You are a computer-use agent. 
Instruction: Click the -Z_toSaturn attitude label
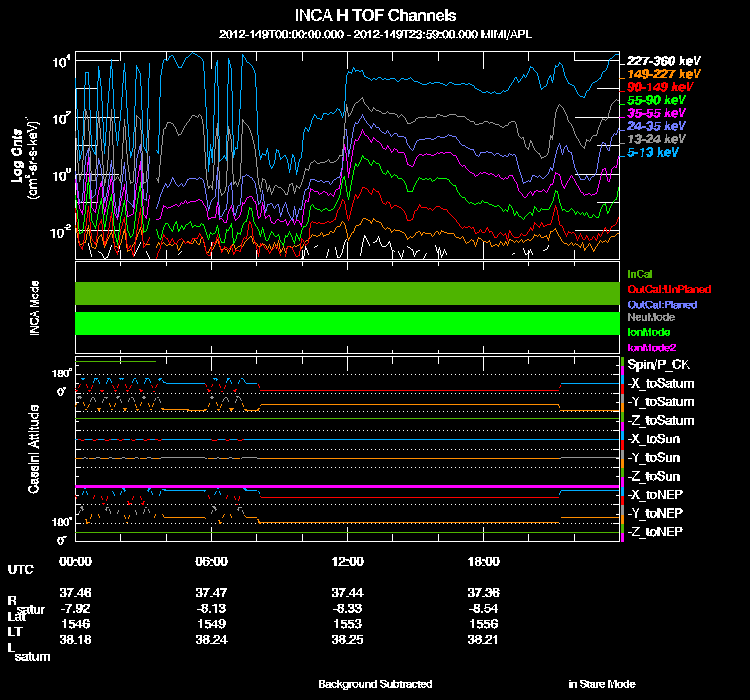661,421
